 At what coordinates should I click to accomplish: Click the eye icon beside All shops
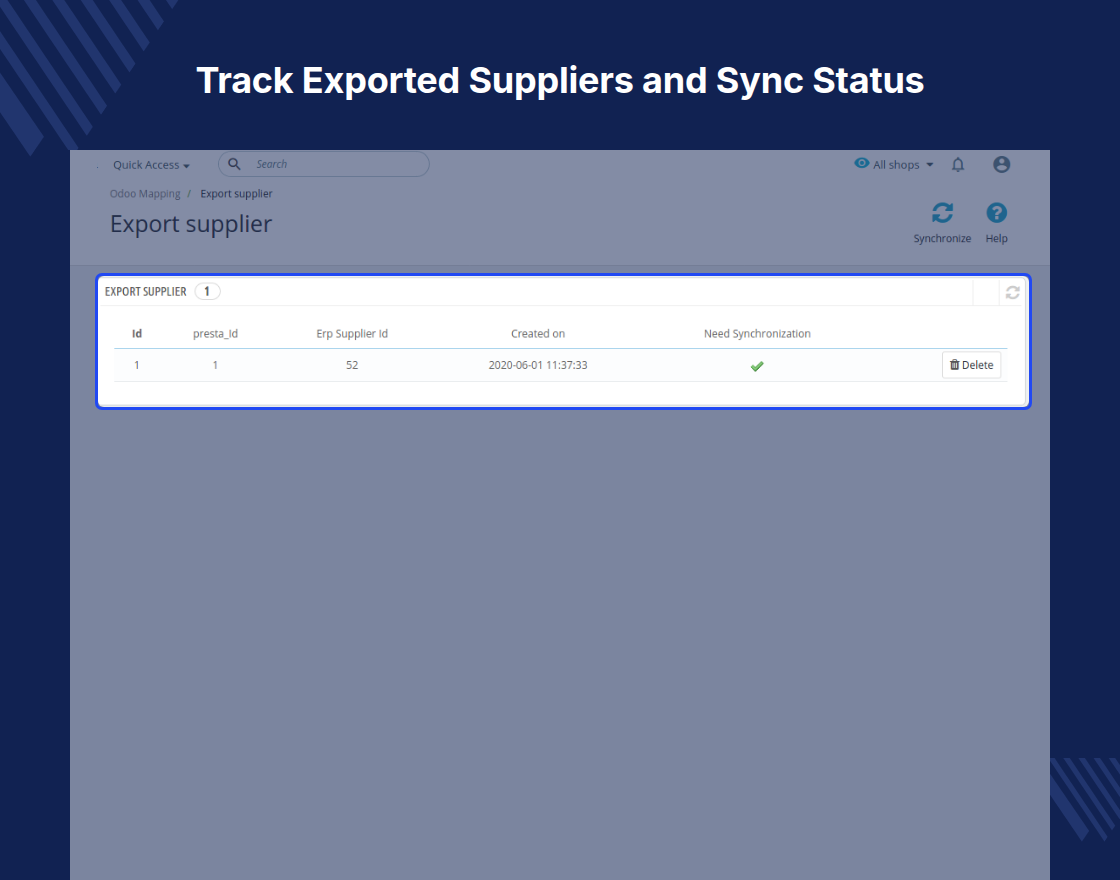862,164
